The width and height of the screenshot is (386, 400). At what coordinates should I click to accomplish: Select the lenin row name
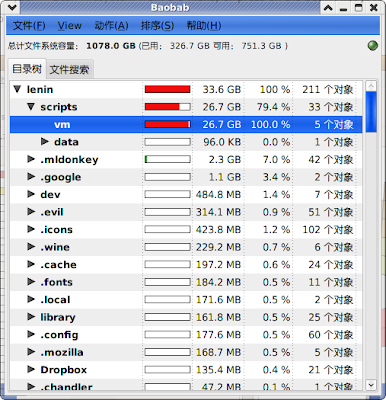coord(40,89)
